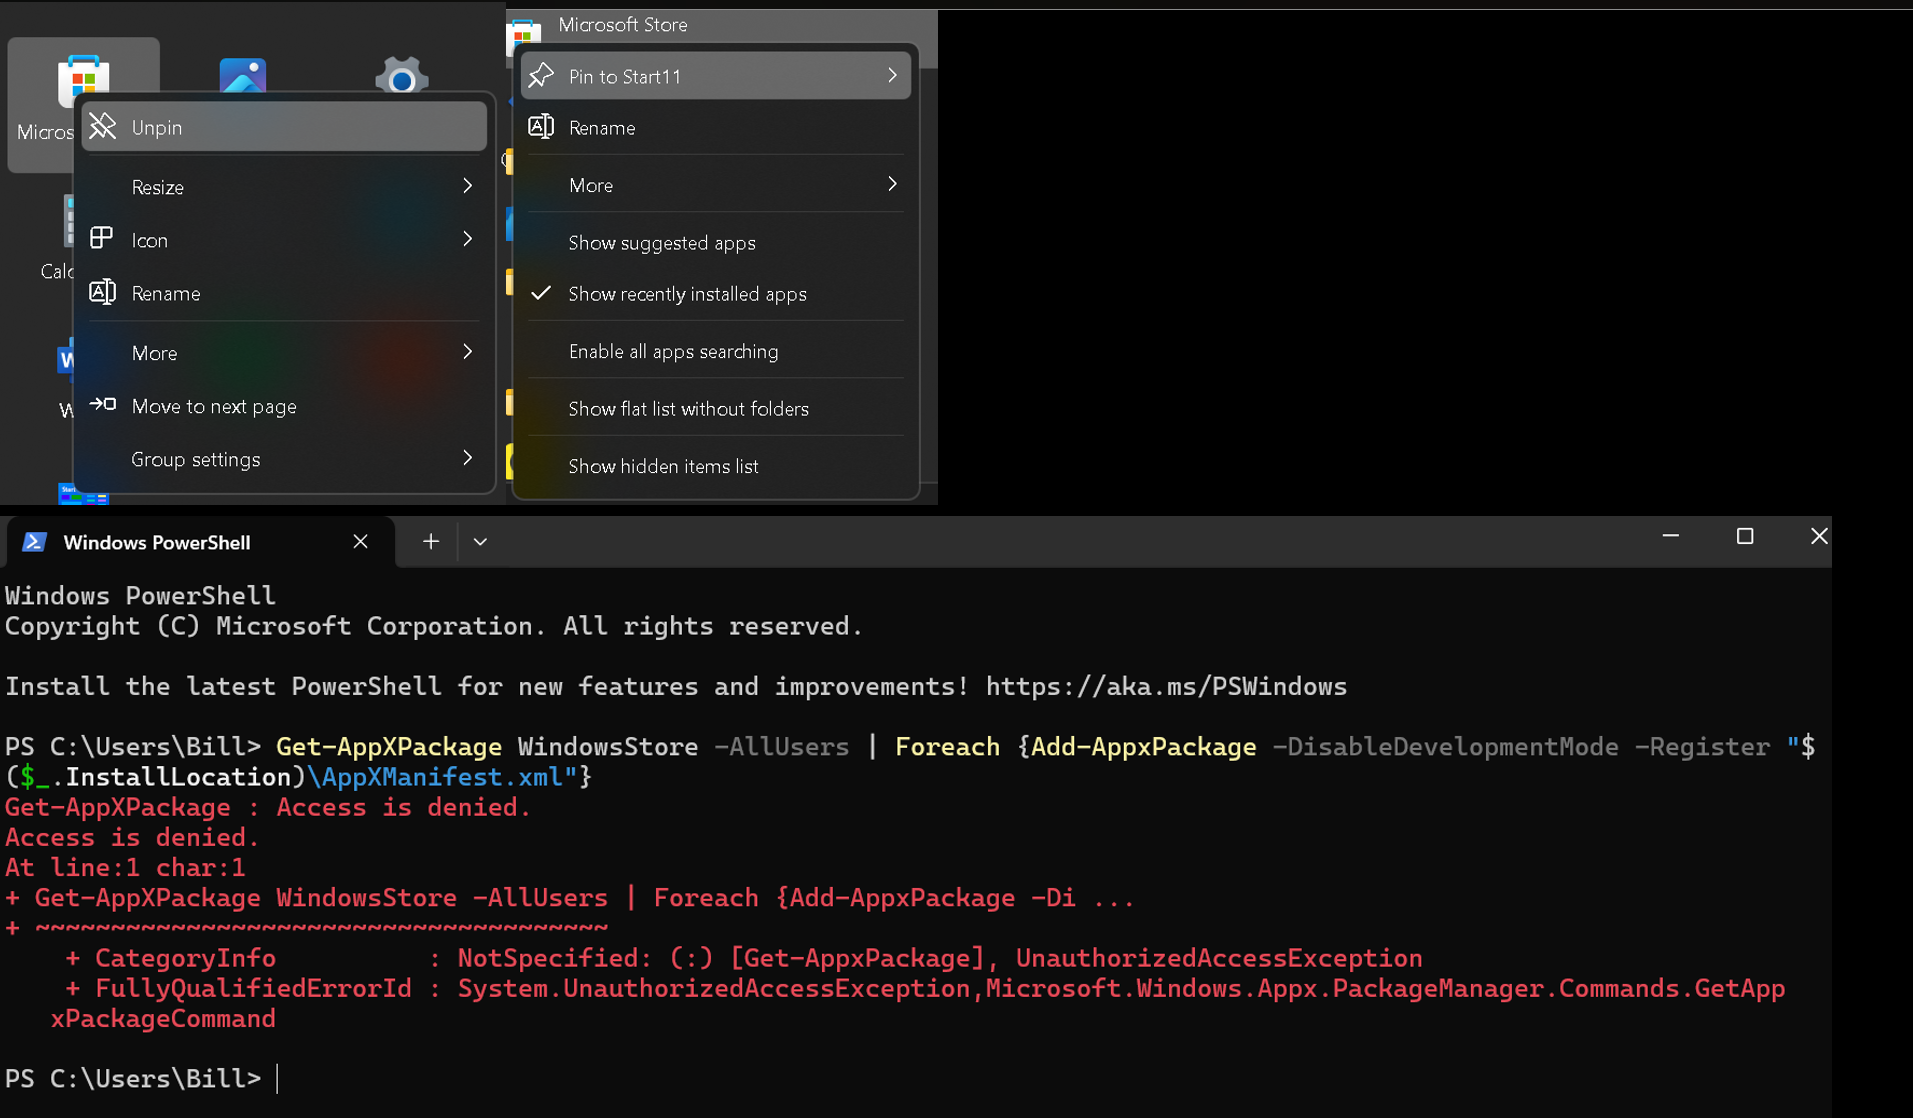Select the Rename icon in the tile menu
This screenshot has width=1913, height=1118.
click(x=102, y=292)
